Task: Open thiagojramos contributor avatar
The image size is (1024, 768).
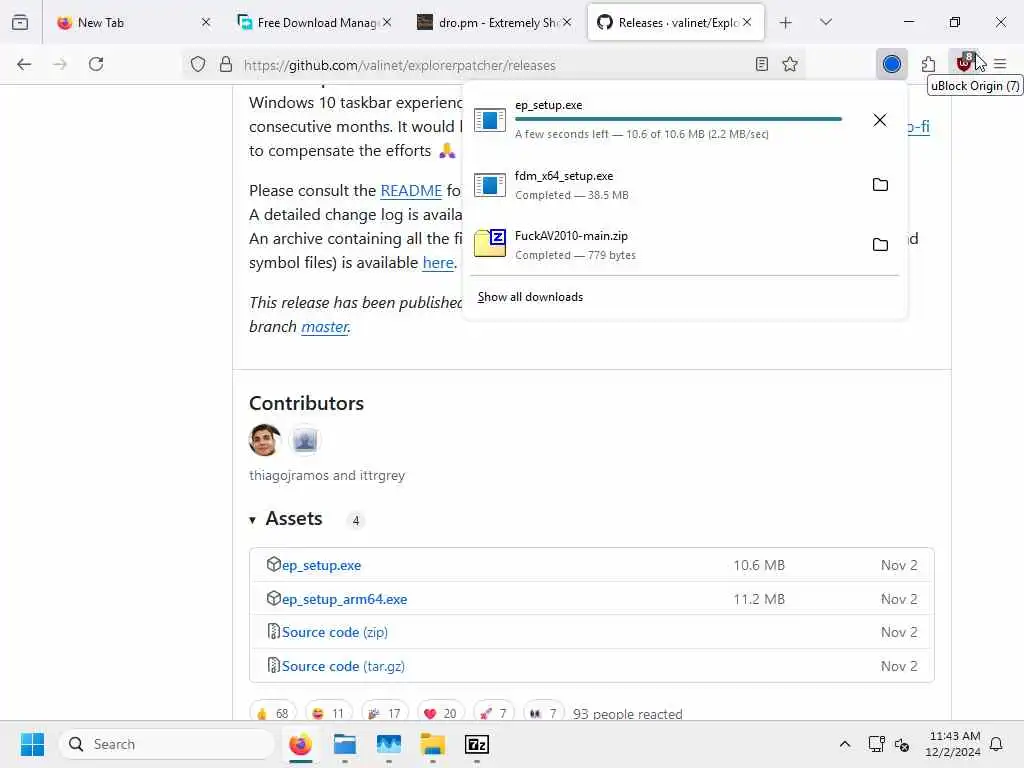Action: click(x=264, y=440)
